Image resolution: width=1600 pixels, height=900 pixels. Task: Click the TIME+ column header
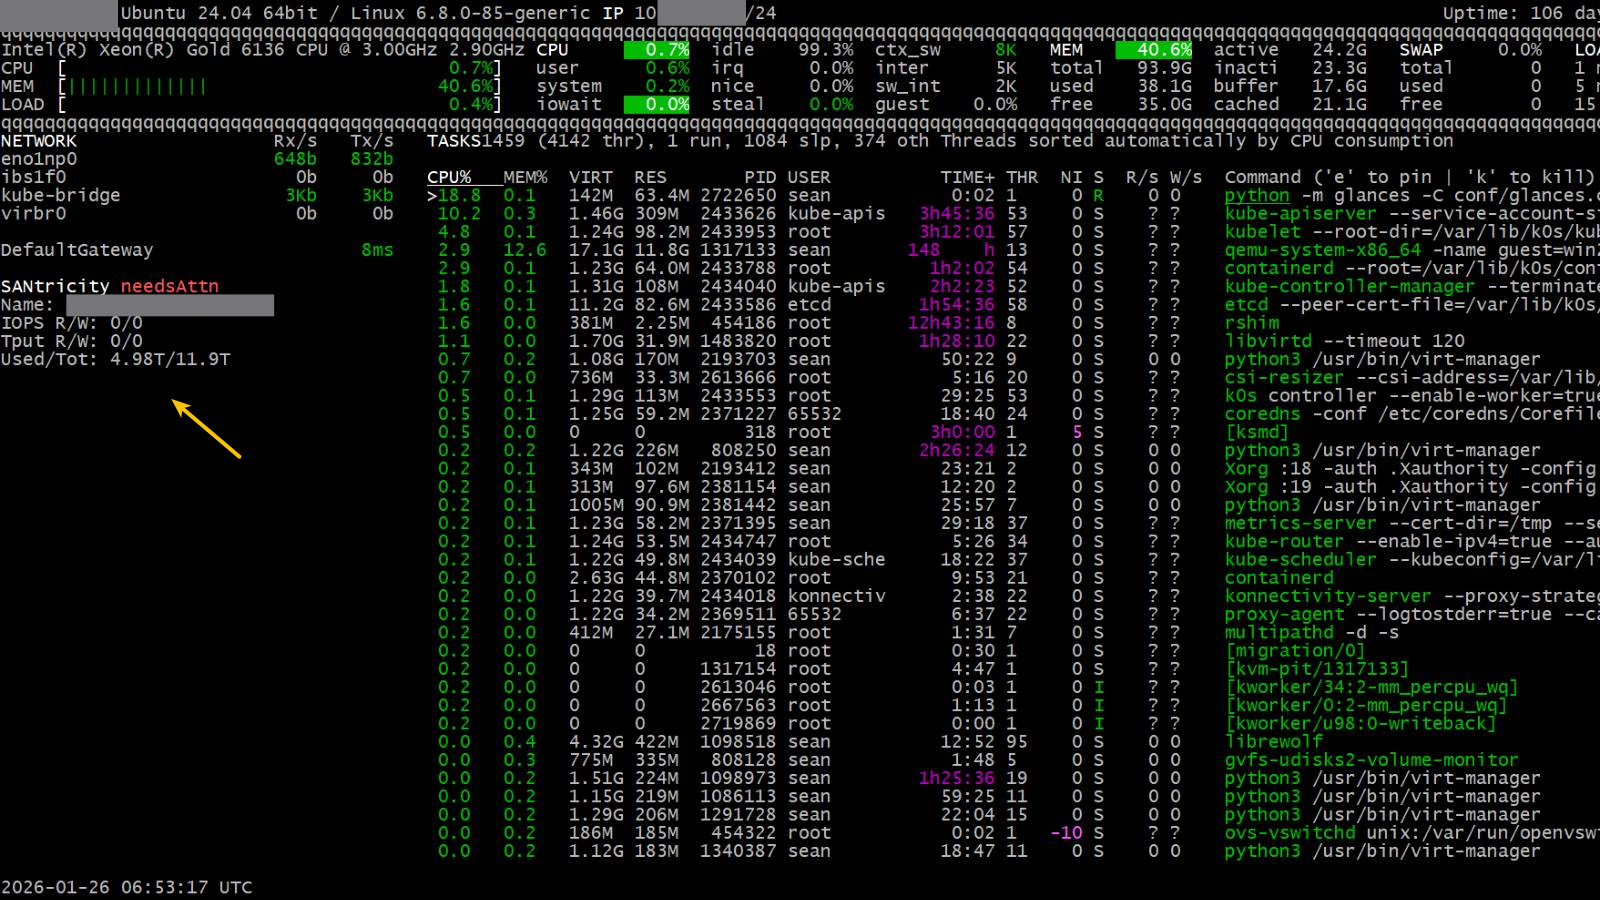pyautogui.click(x=967, y=177)
